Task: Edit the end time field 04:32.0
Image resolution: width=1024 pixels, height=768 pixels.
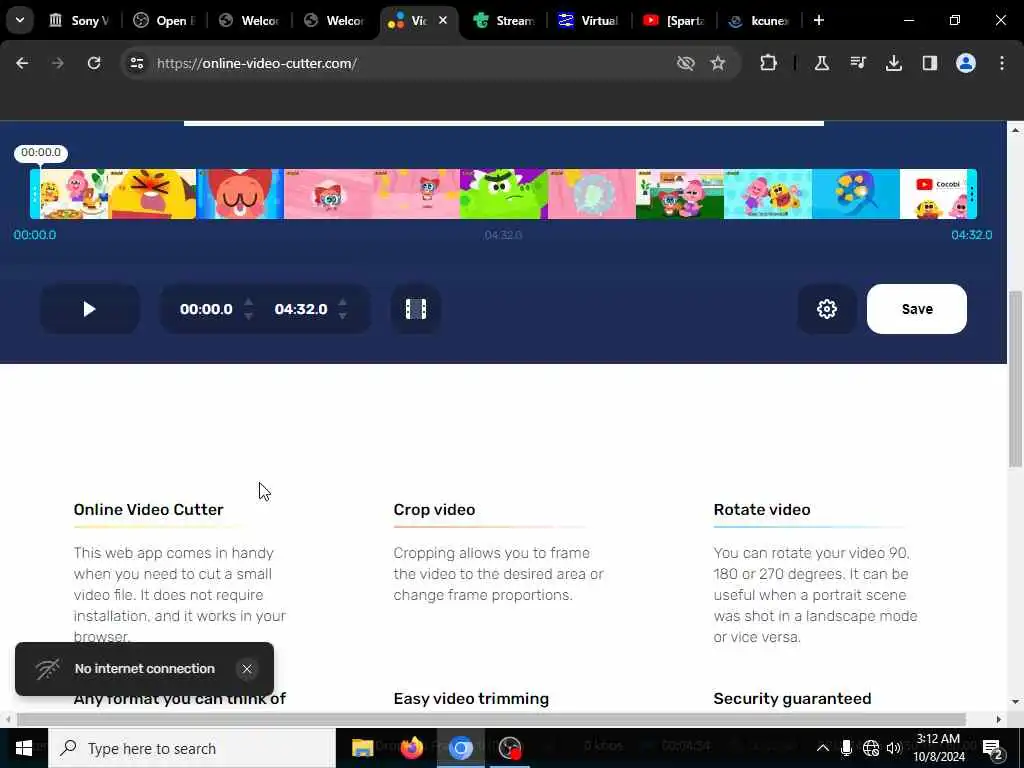Action: pyautogui.click(x=301, y=309)
